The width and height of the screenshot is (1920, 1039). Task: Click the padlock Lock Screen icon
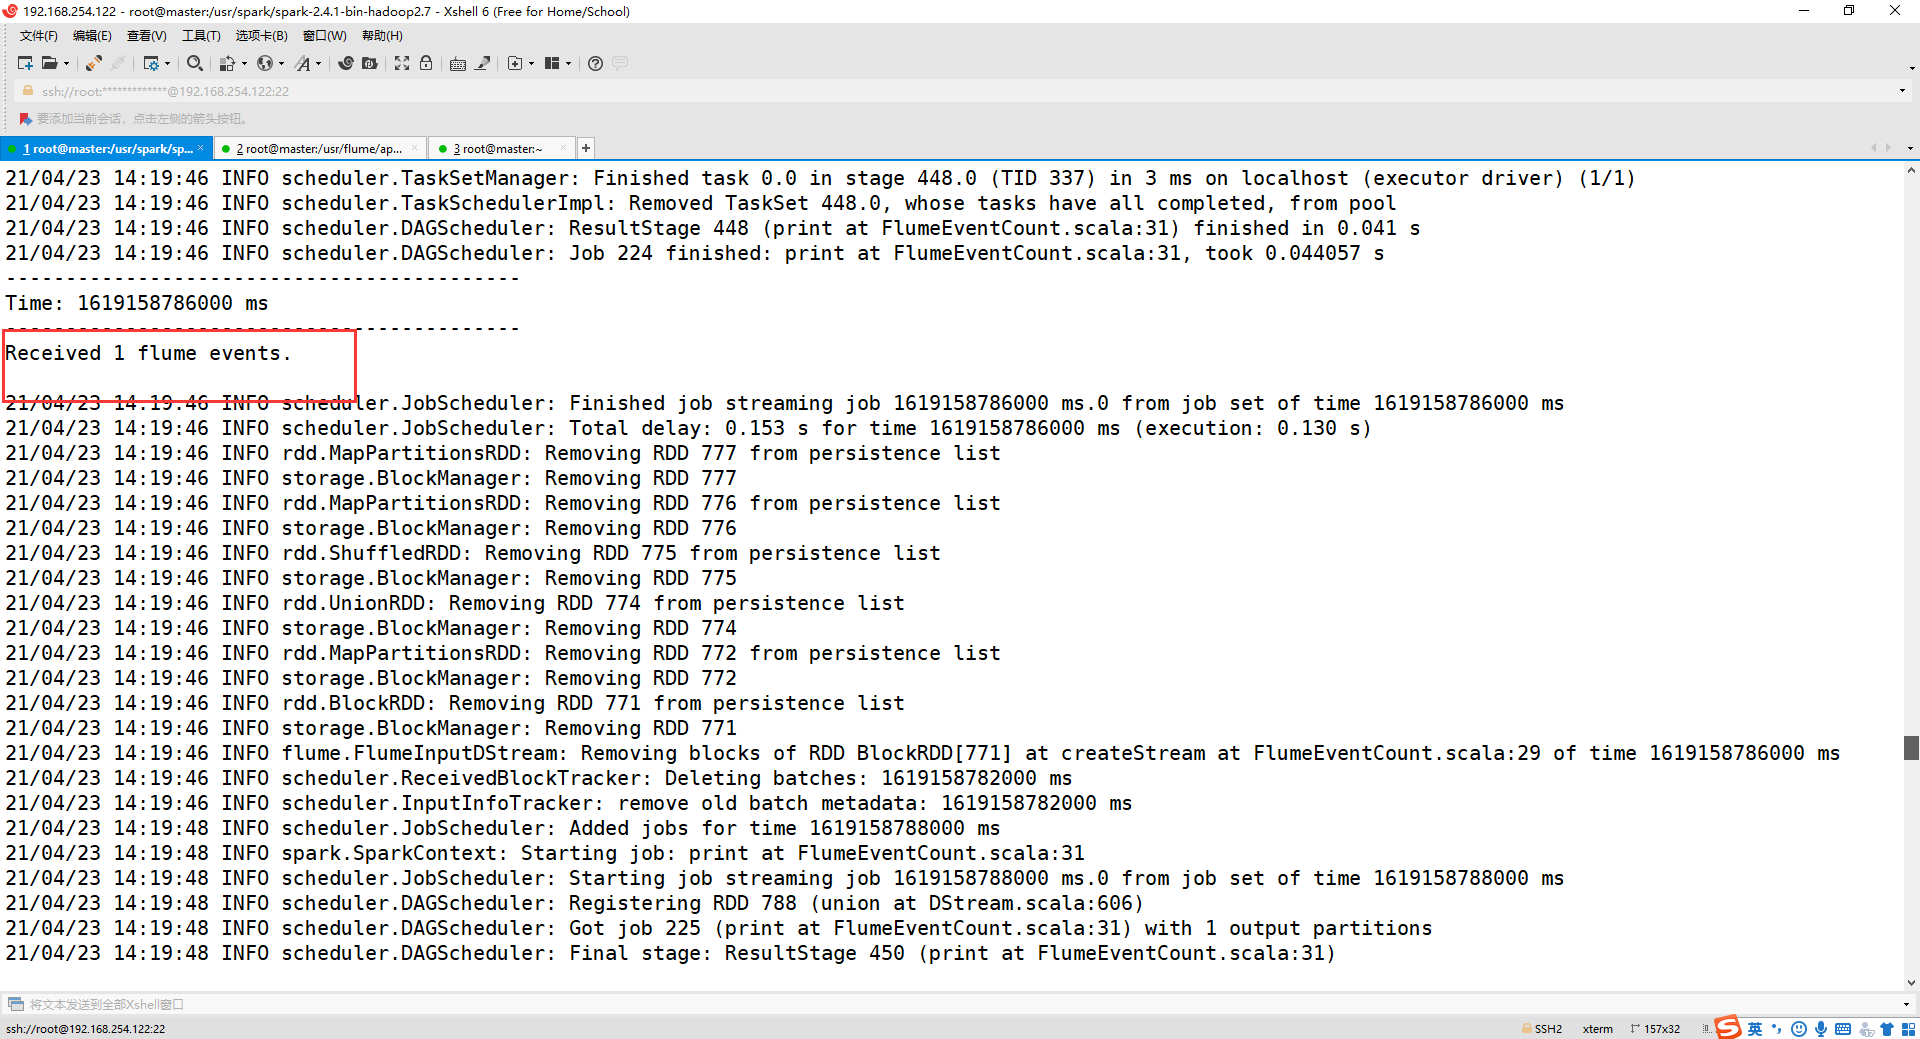[426, 63]
